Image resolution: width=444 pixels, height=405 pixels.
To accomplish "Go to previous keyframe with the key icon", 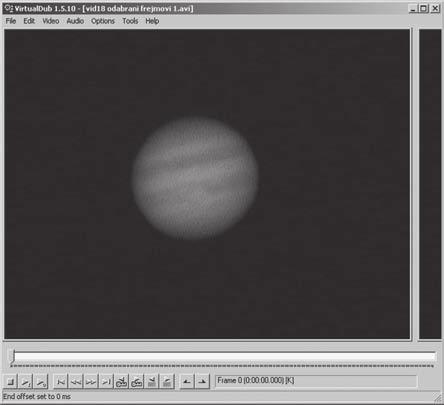I will coord(121,381).
